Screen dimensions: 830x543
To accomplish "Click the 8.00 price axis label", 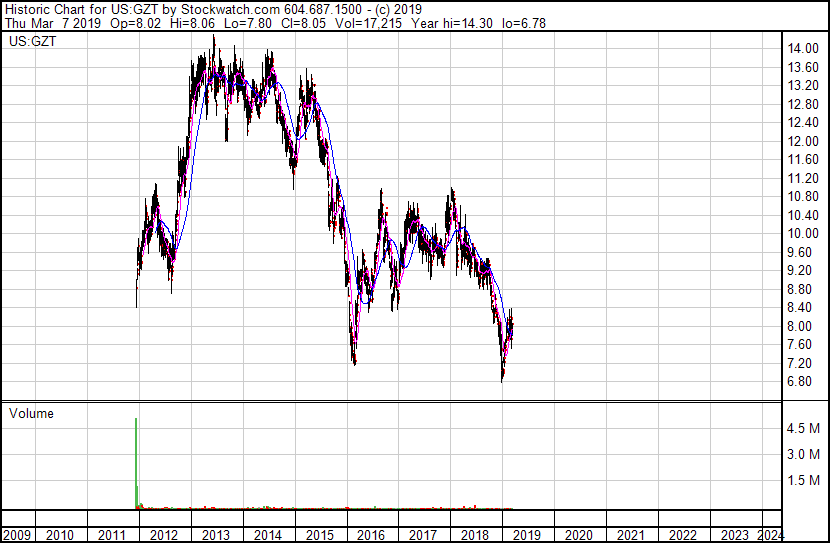I will pyautogui.click(x=799, y=326).
